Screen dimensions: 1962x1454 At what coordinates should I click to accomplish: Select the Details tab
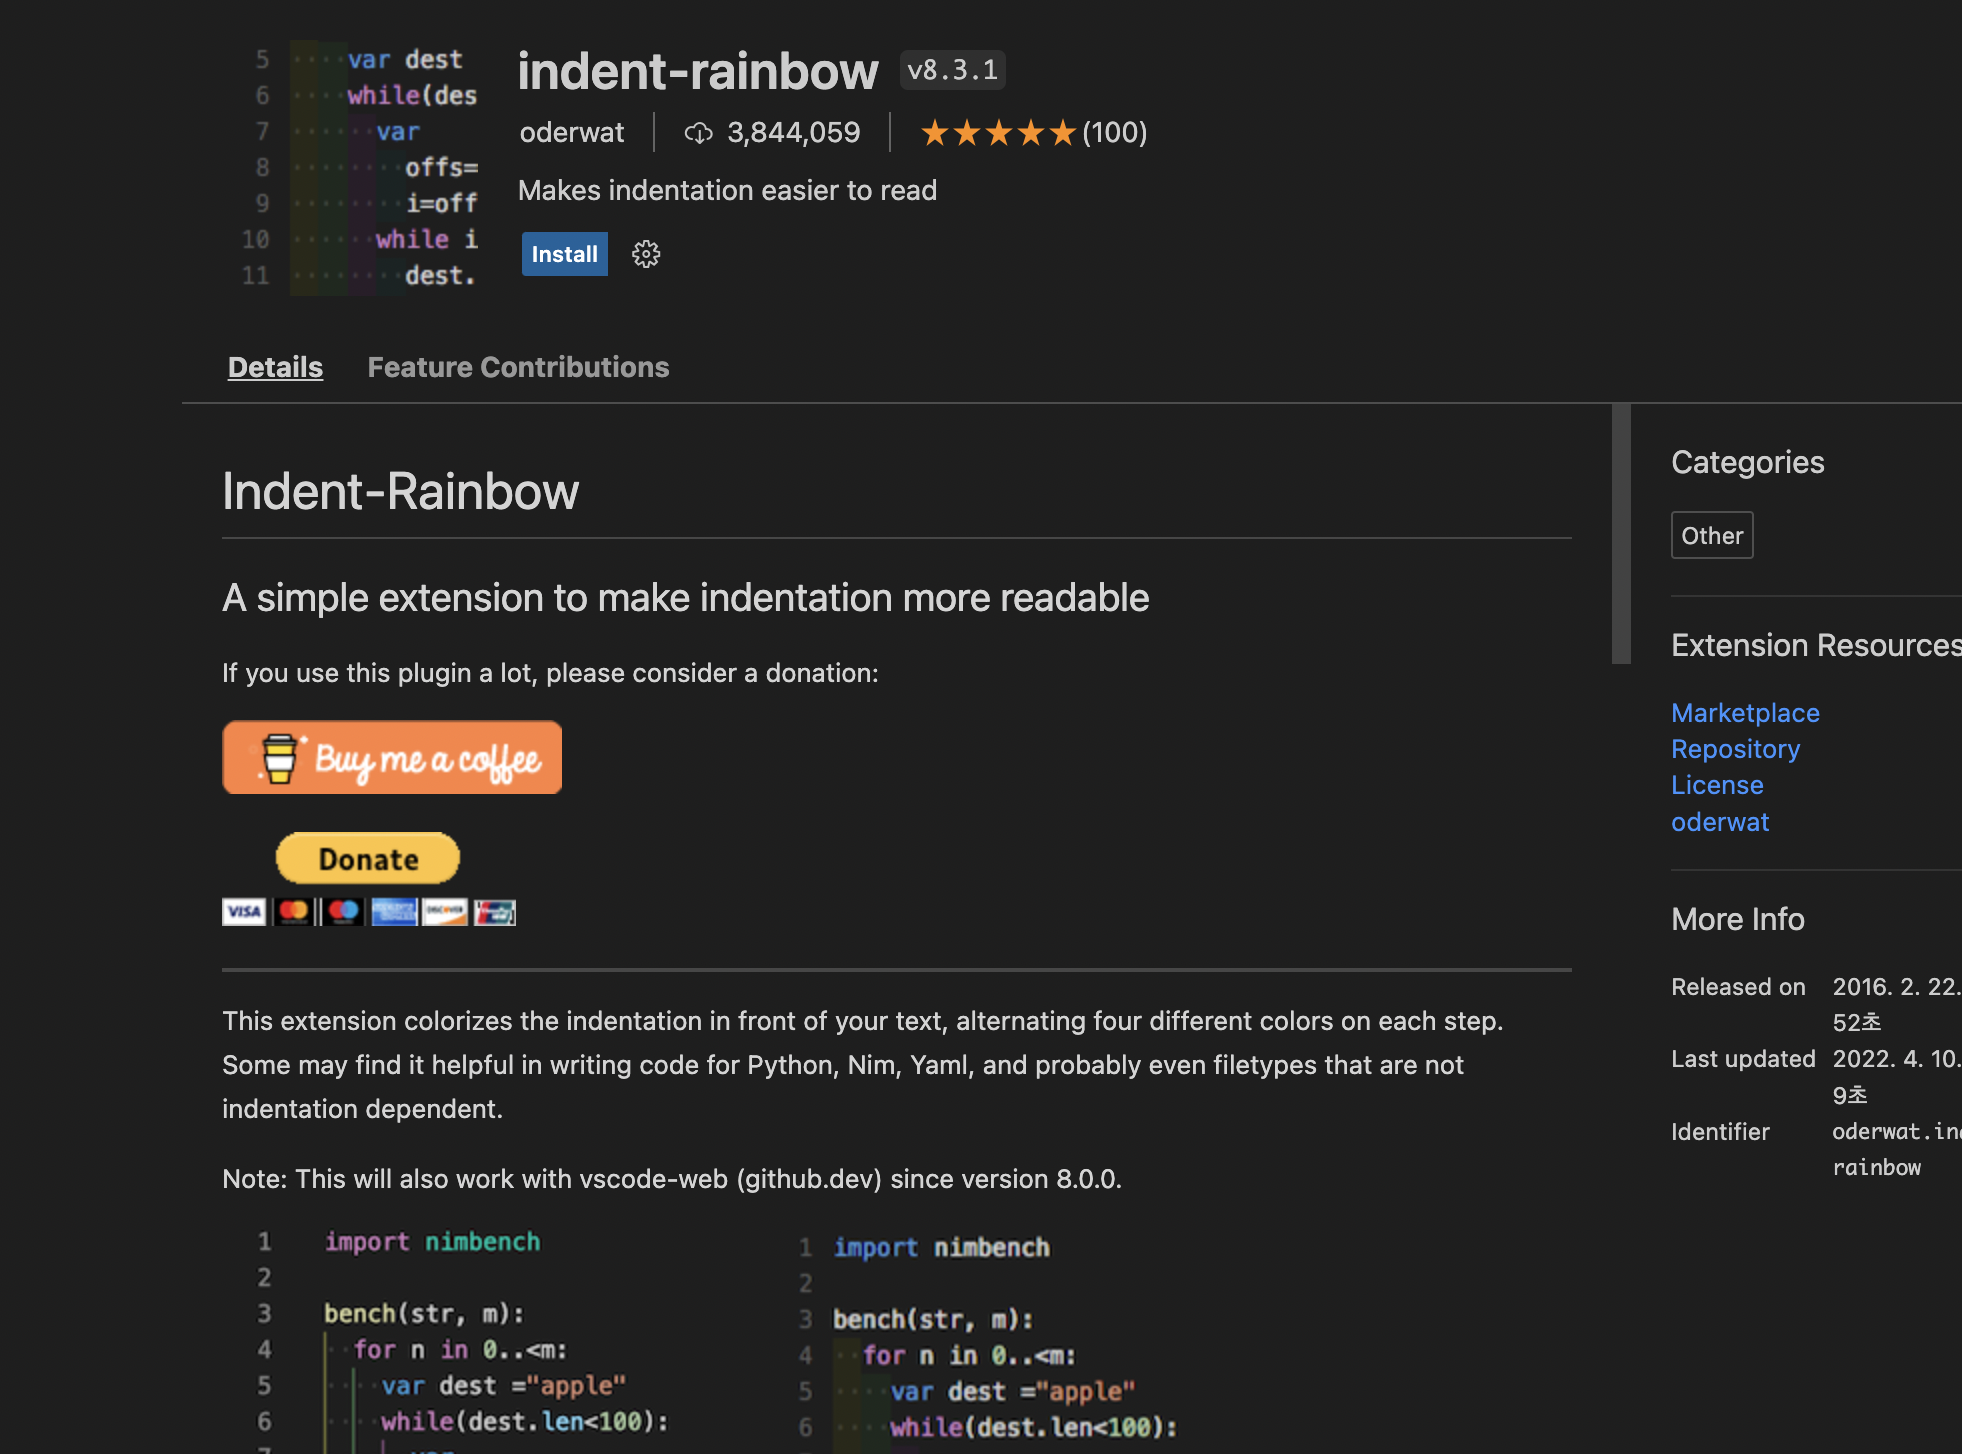pyautogui.click(x=275, y=367)
